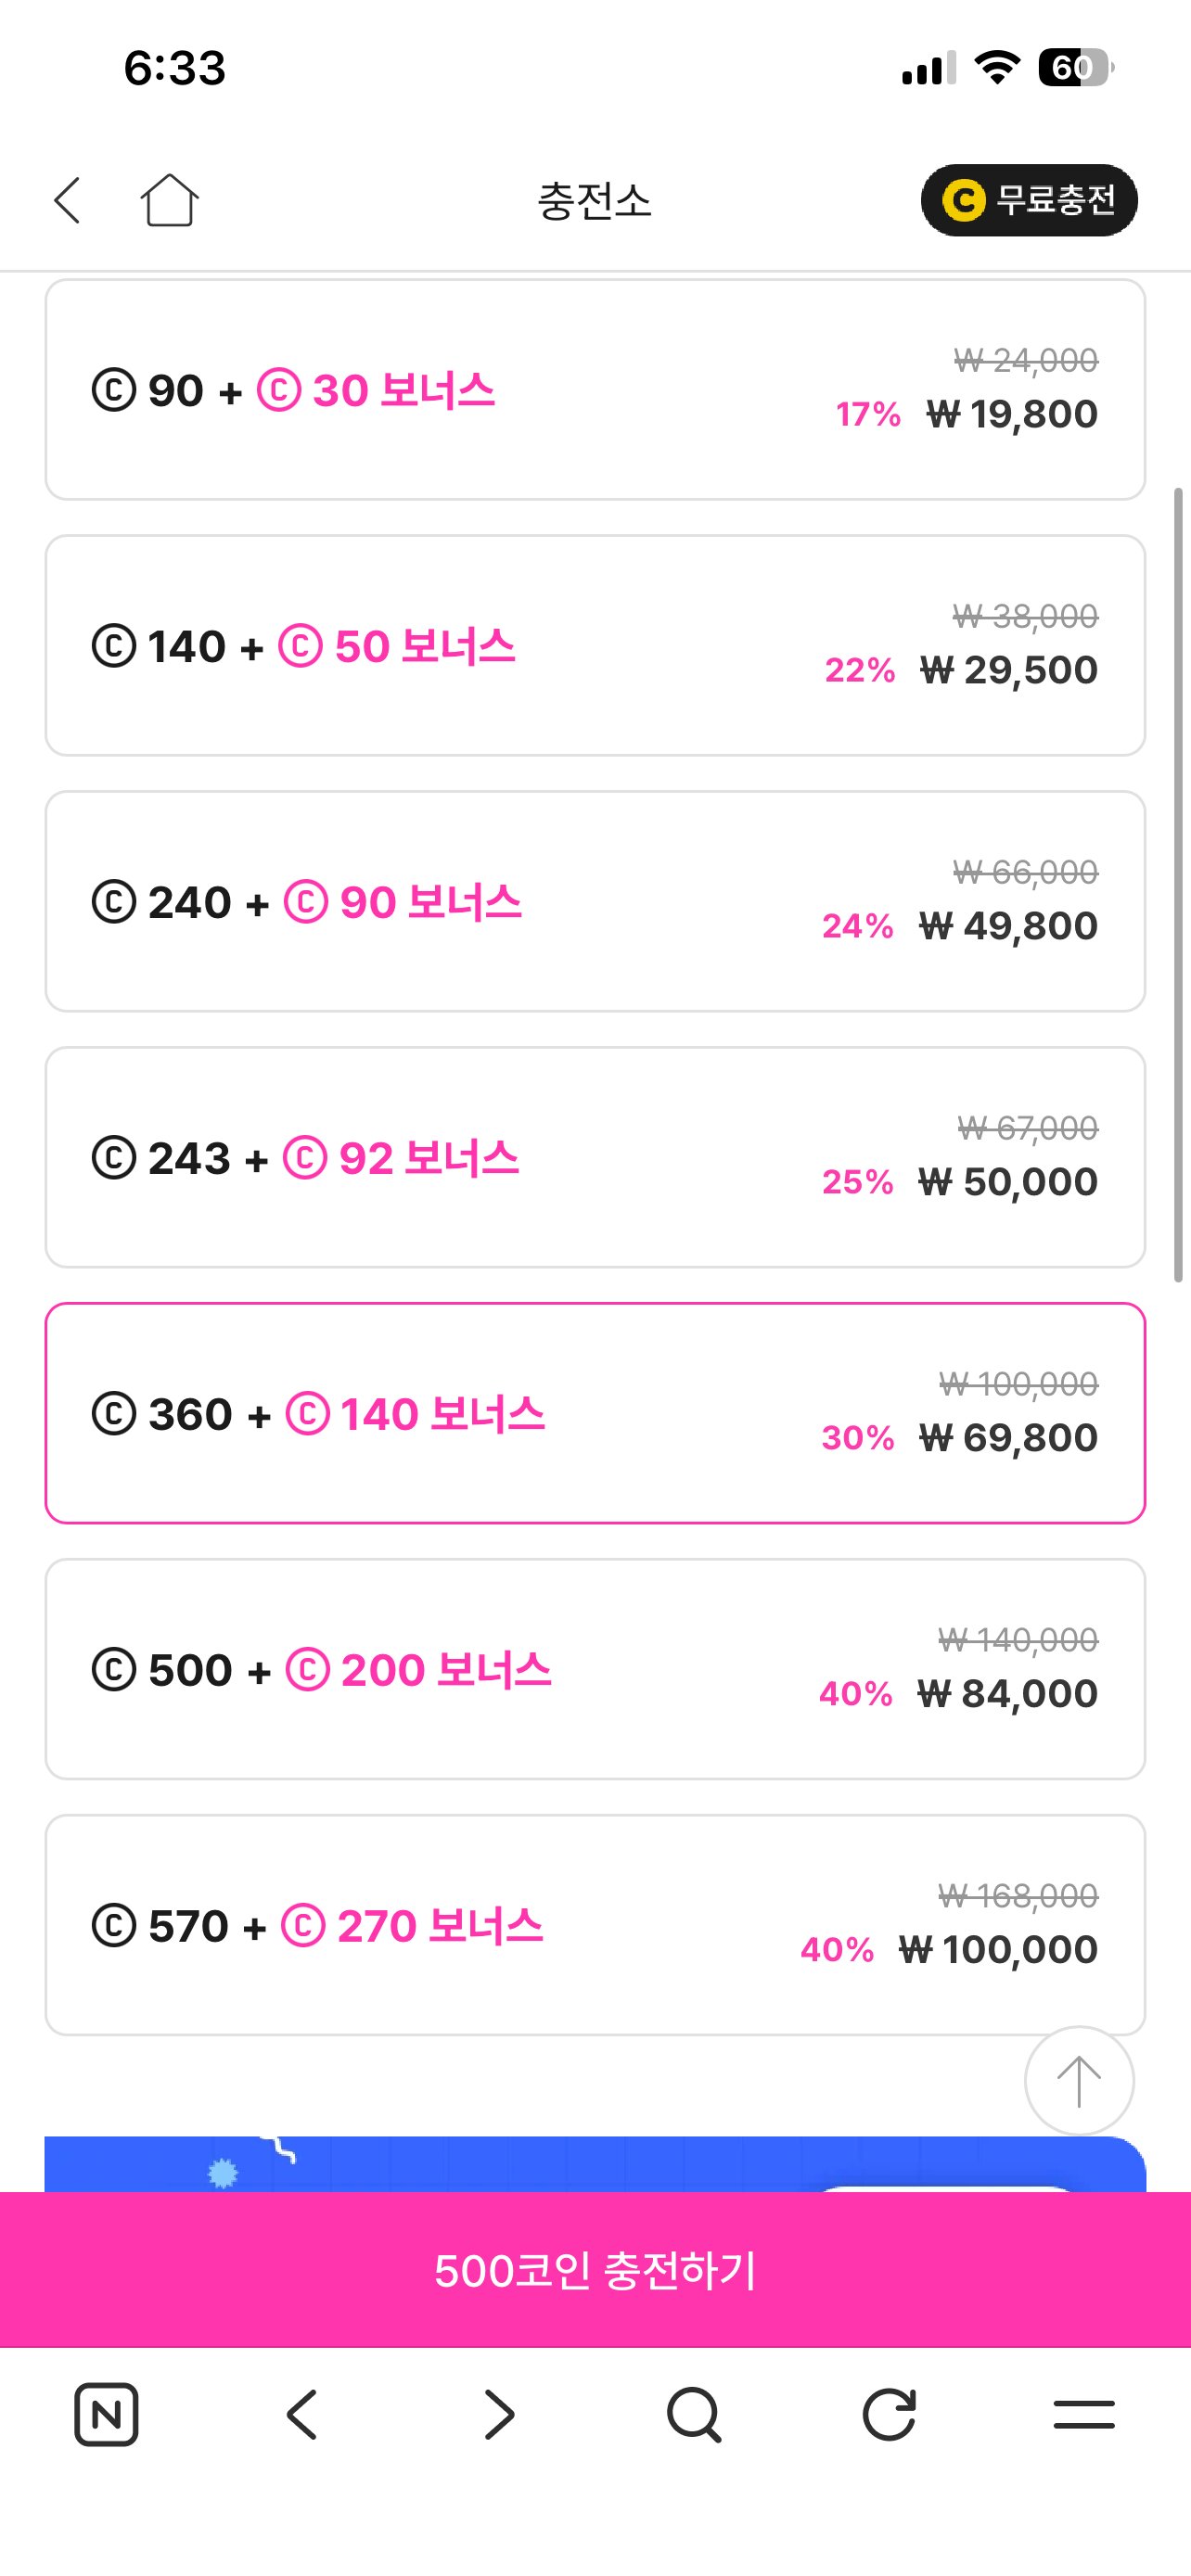
Task: Tap the scroll-to-top arrow button
Action: [1078, 2081]
